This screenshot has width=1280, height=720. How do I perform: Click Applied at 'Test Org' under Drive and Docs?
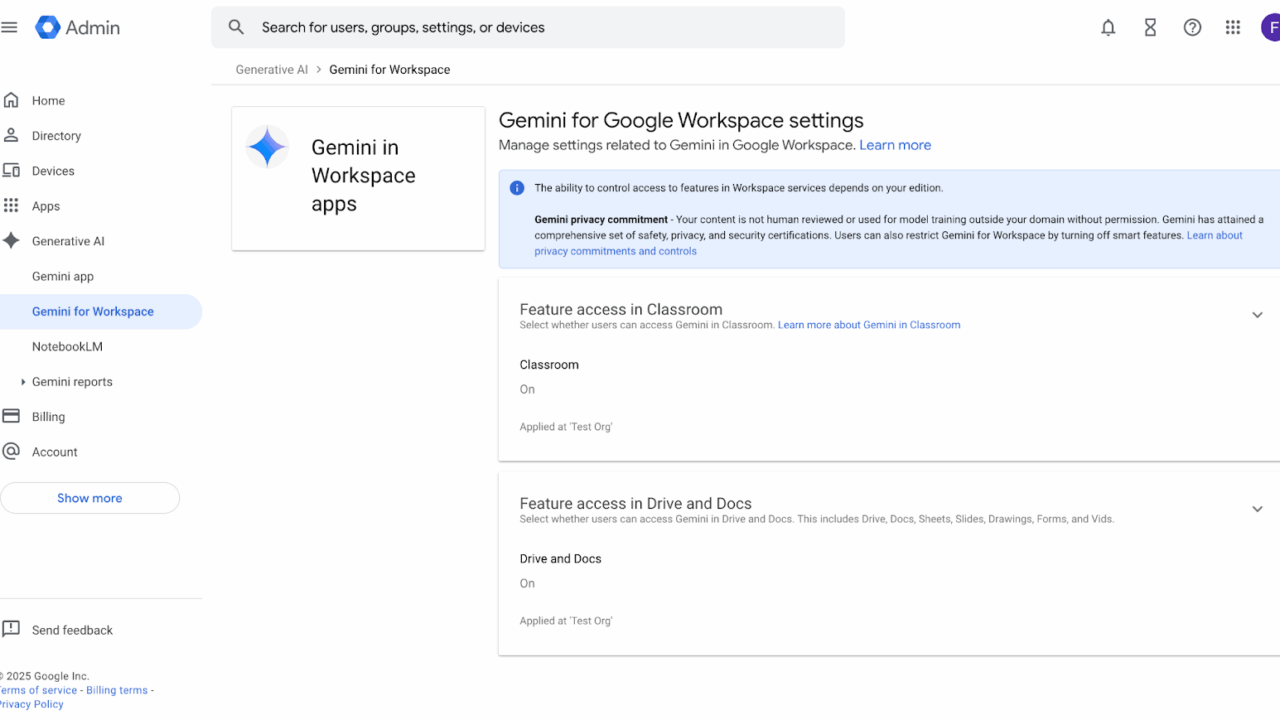tap(566, 621)
